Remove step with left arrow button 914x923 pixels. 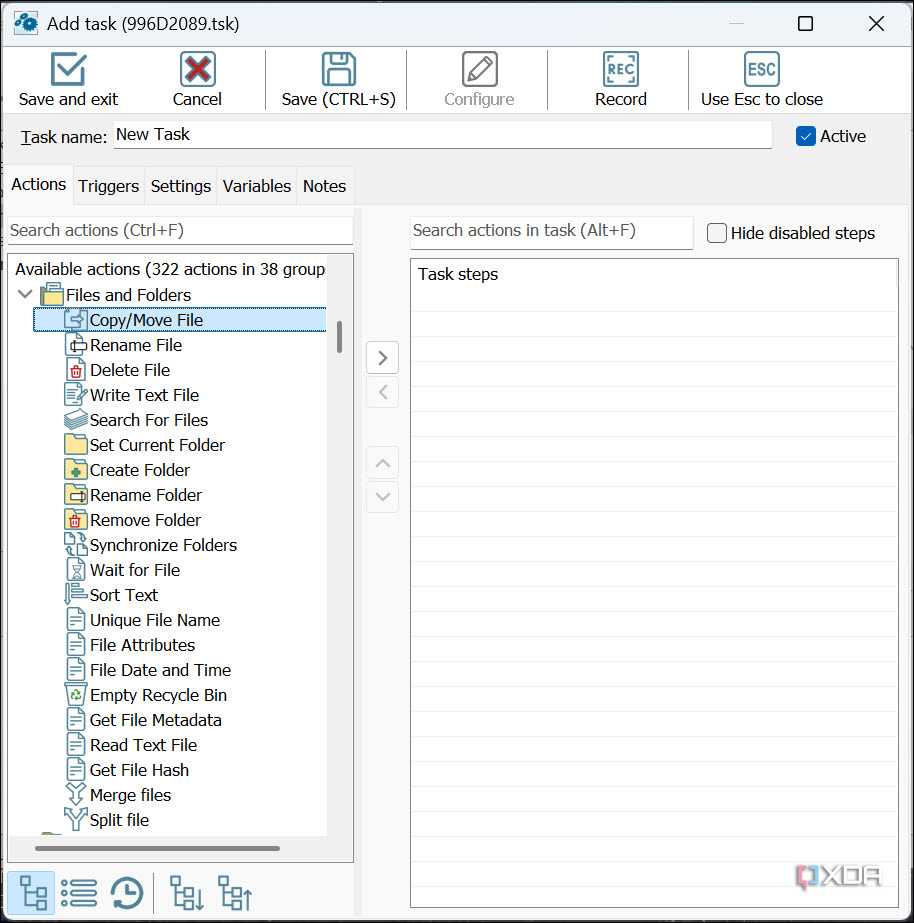[383, 392]
